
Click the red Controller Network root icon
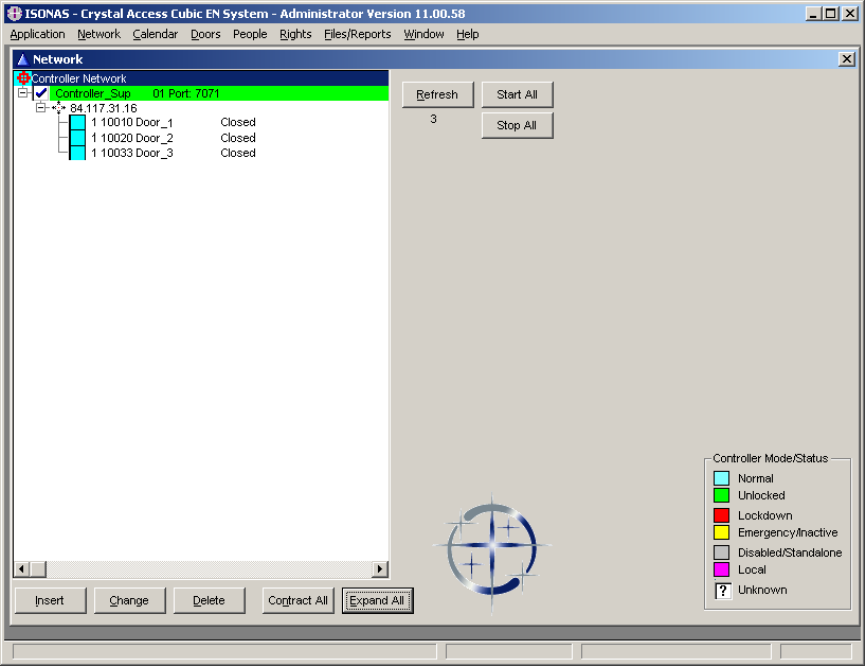23,78
